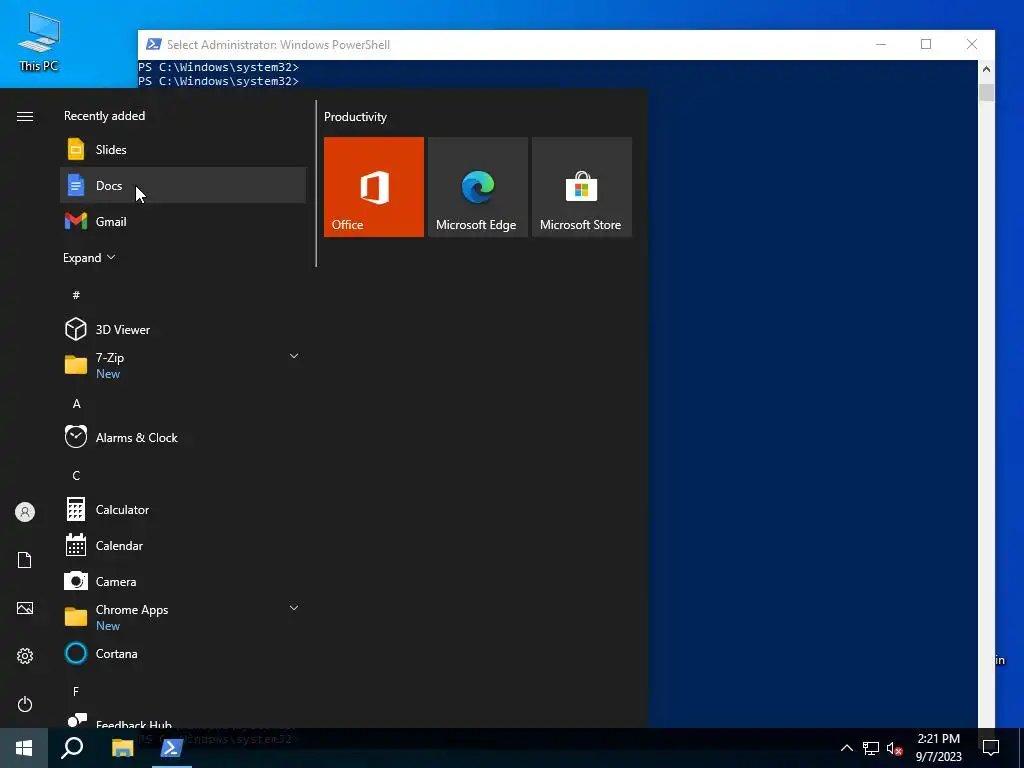Expand the Recently added list
Image resolution: width=1024 pixels, height=768 pixels.
pyautogui.click(x=89, y=257)
